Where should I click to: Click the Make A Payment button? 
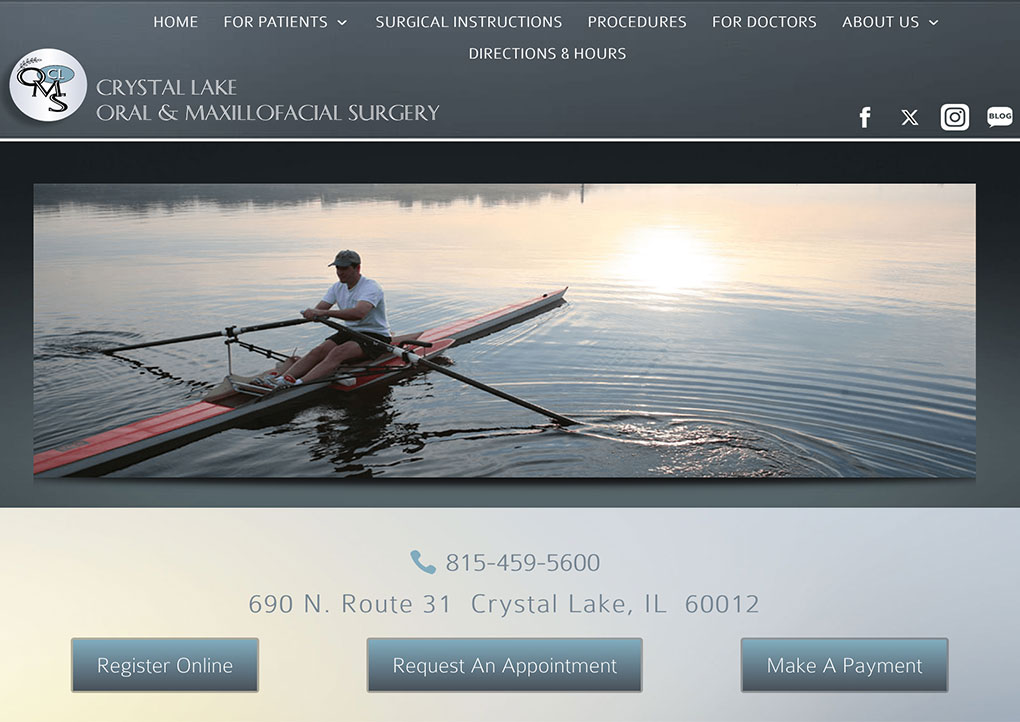pyautogui.click(x=844, y=665)
